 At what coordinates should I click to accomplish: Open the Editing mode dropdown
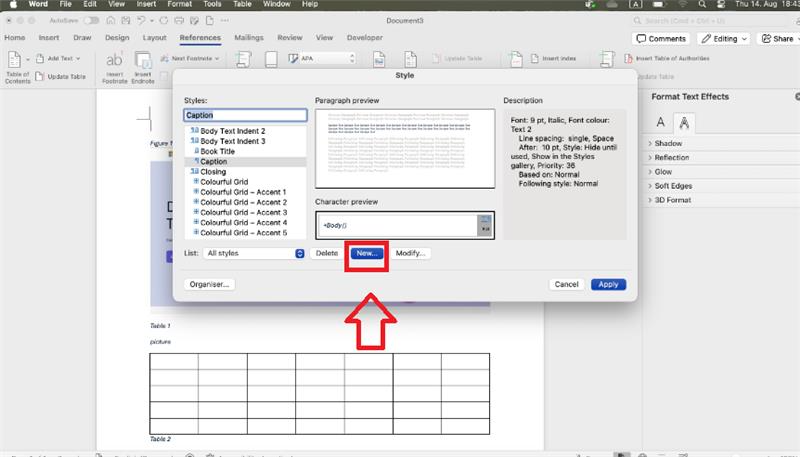pos(724,39)
